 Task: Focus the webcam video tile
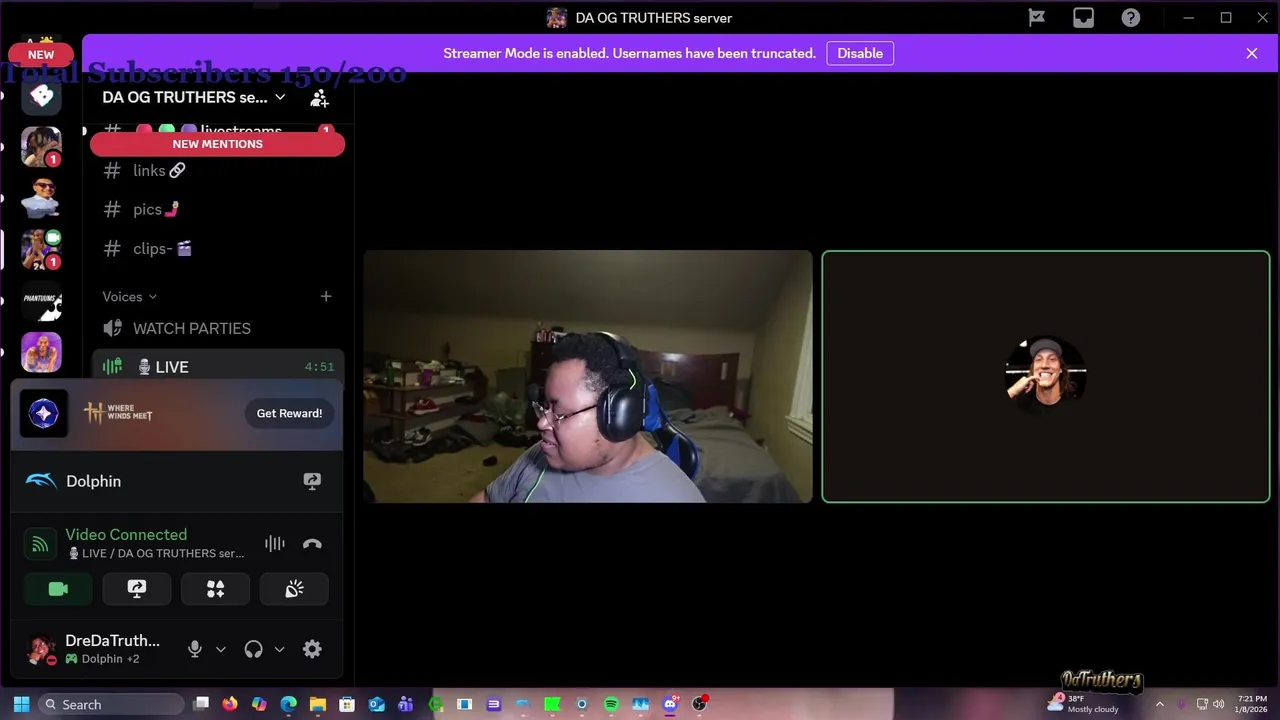588,376
